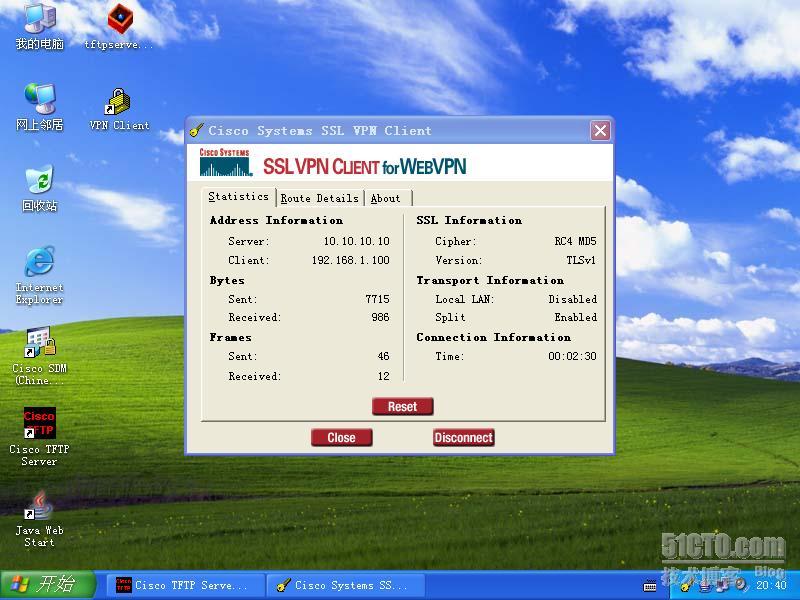Click the Reset button
This screenshot has width=800, height=600.
(x=403, y=407)
